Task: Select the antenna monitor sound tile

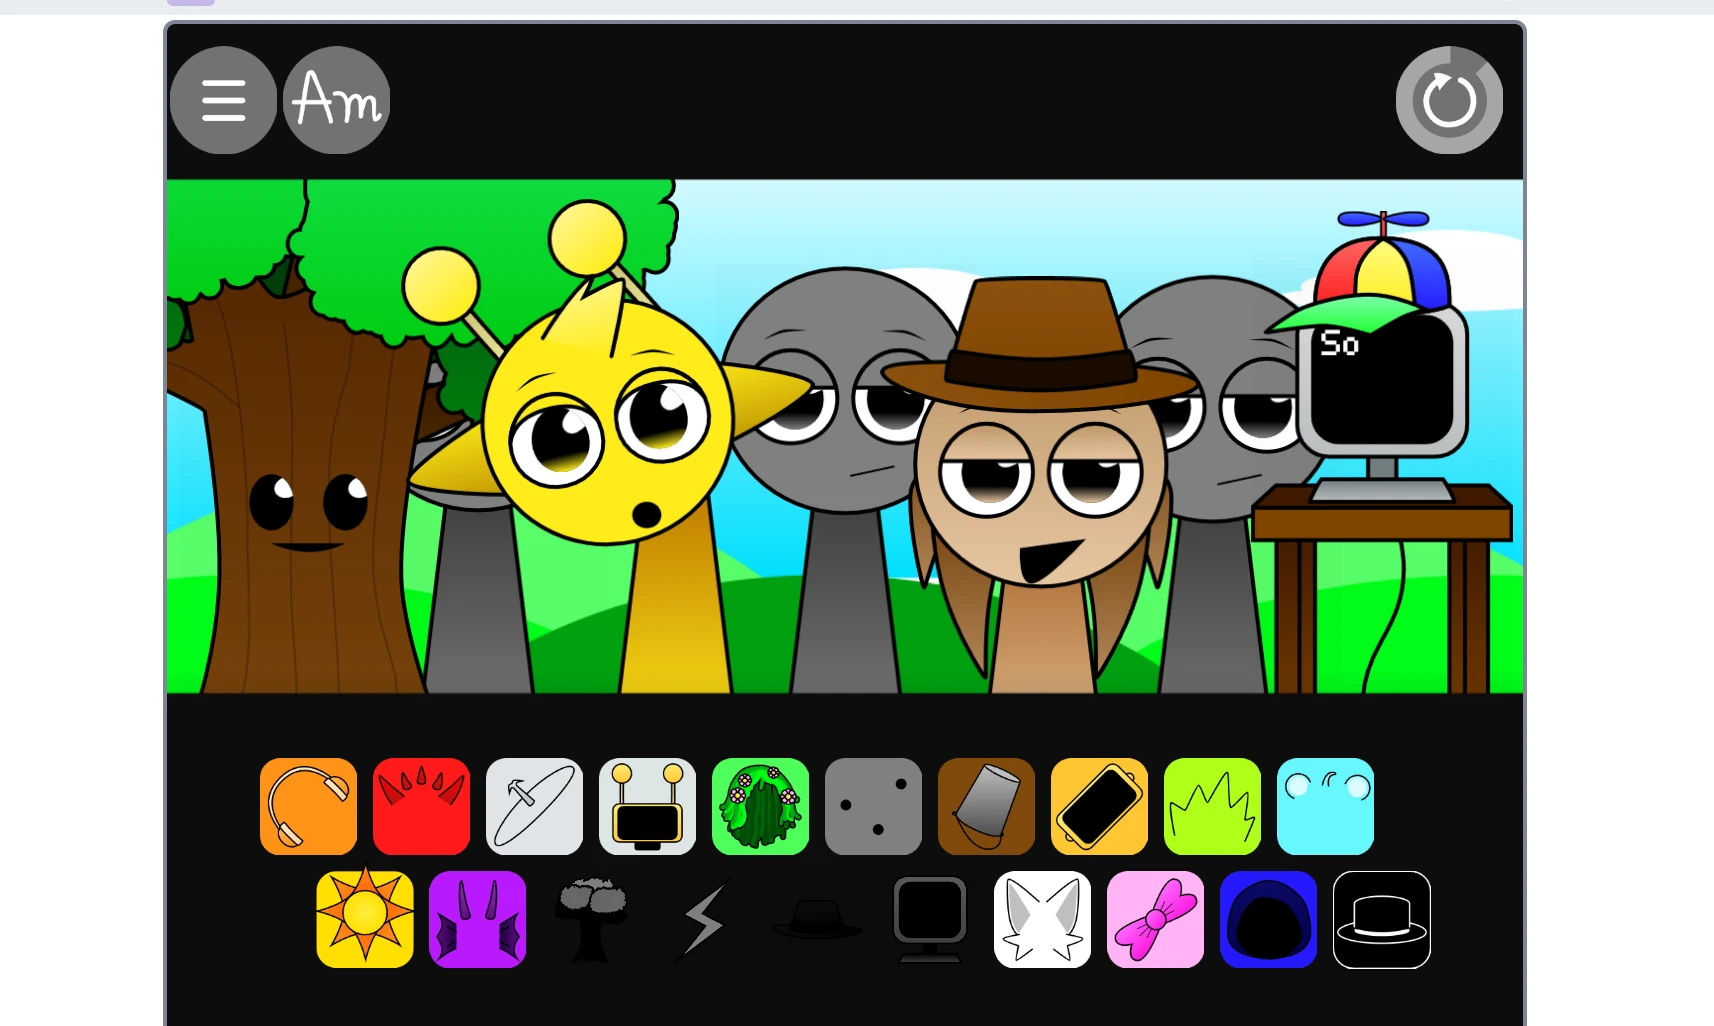Action: coord(647,807)
